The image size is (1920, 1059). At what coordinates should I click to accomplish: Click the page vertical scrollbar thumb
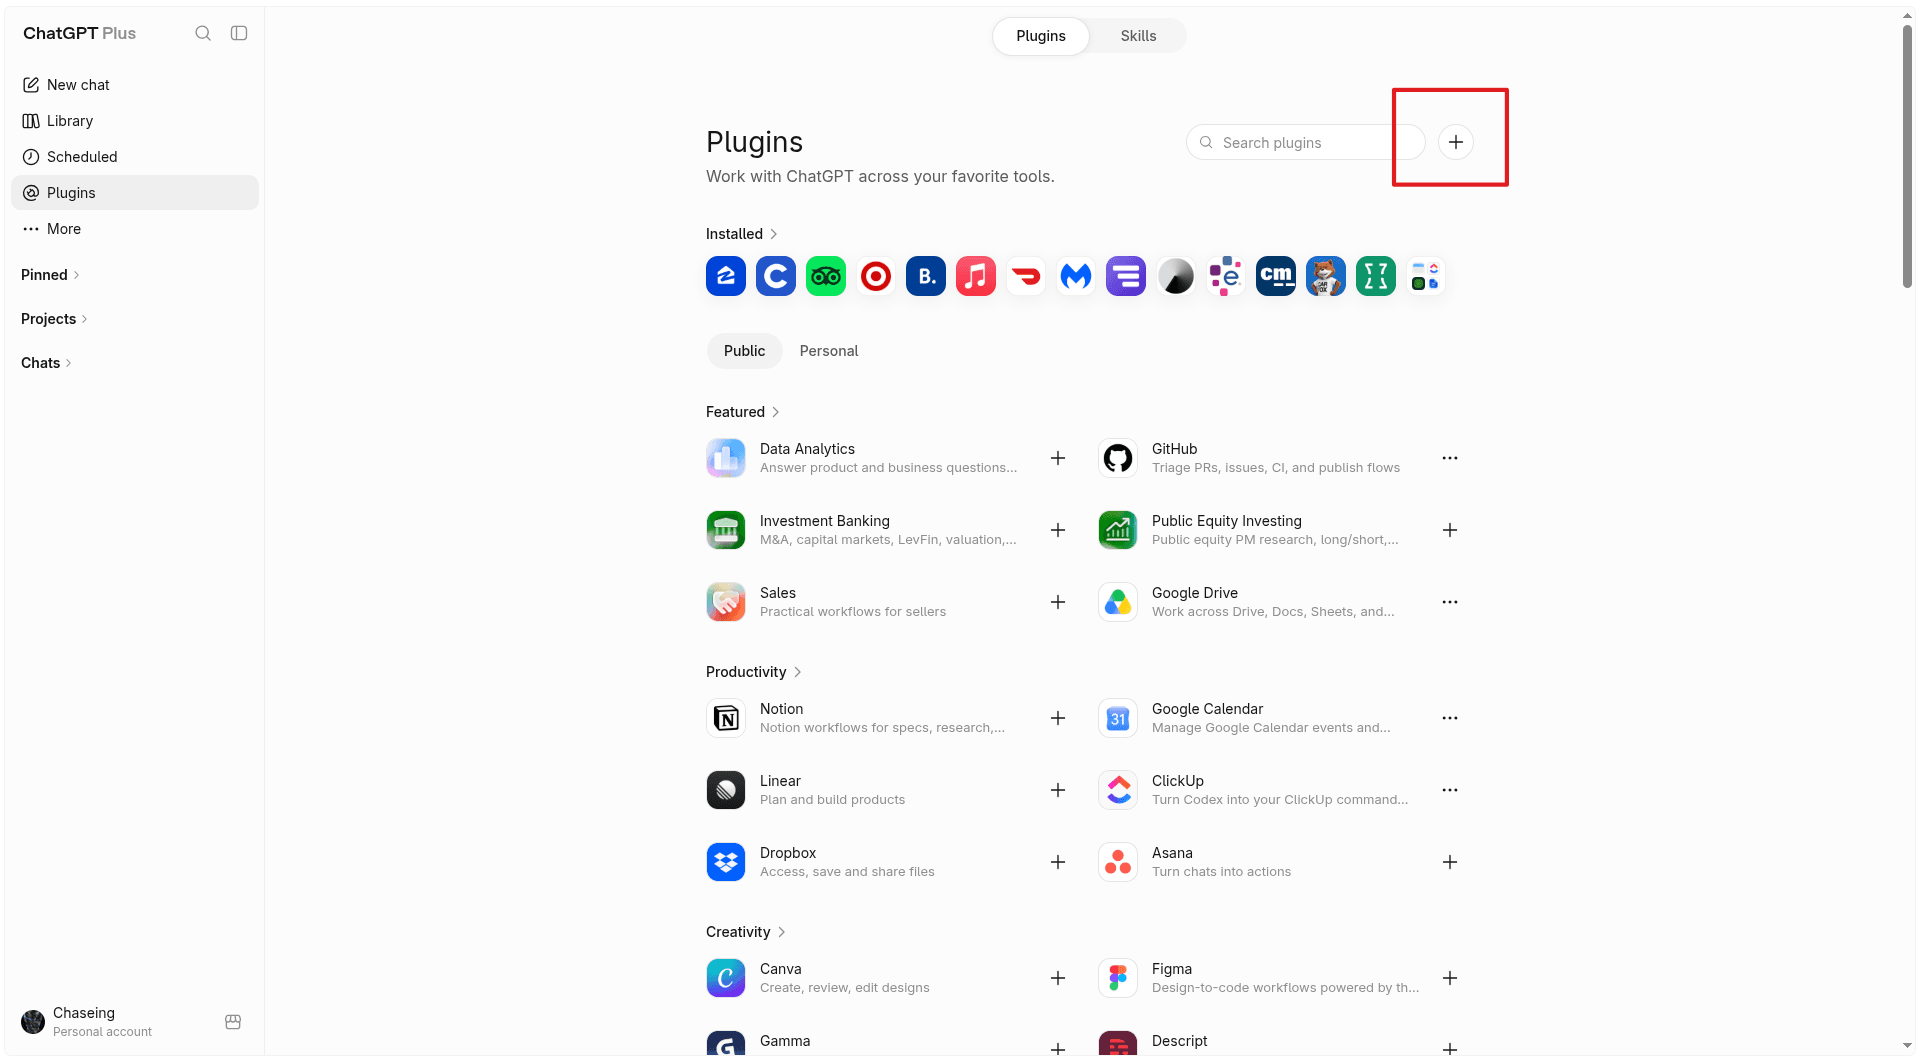point(1907,155)
